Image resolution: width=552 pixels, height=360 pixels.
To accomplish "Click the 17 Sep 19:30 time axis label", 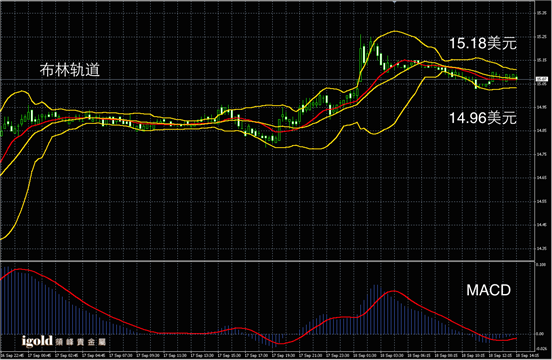I will click(x=284, y=356).
